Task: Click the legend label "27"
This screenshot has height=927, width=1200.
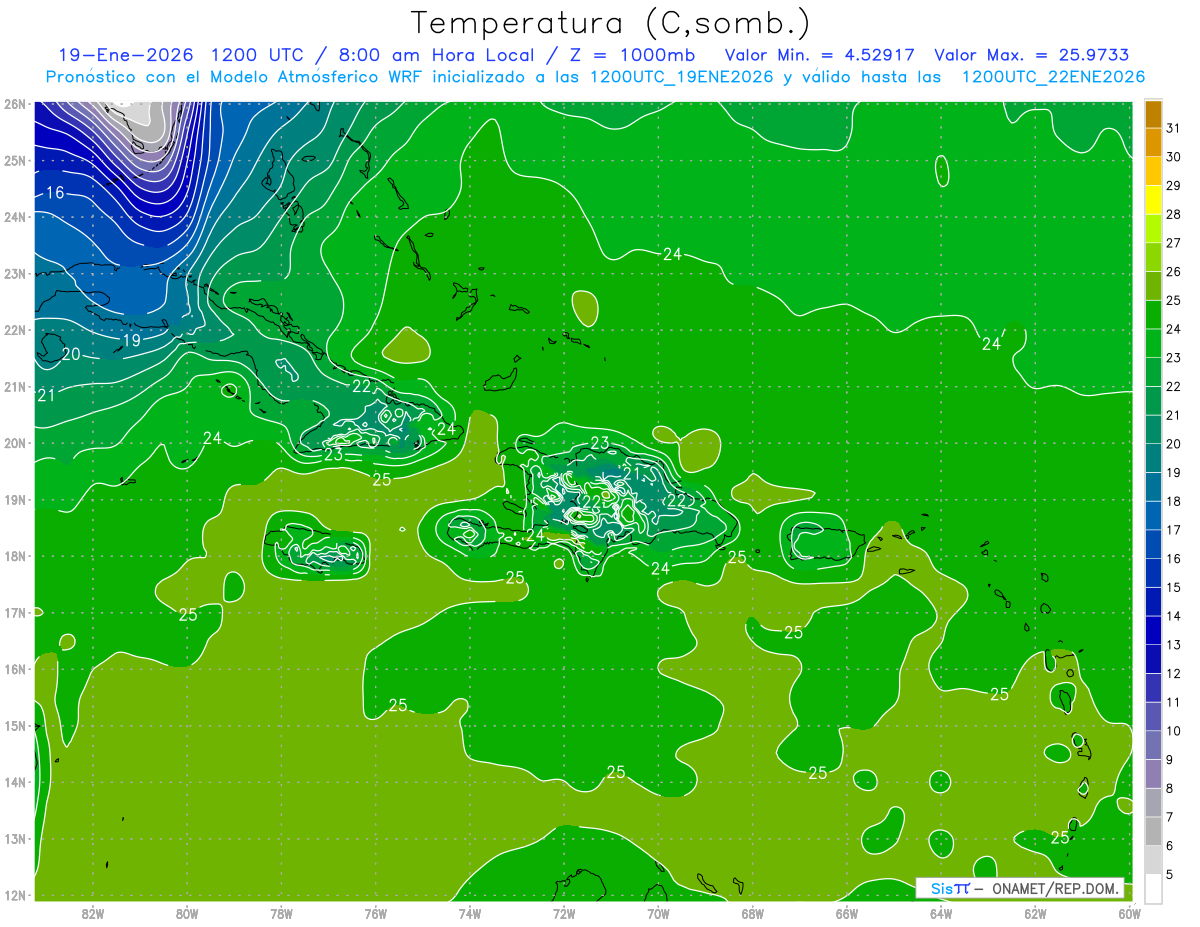Action: (1173, 243)
